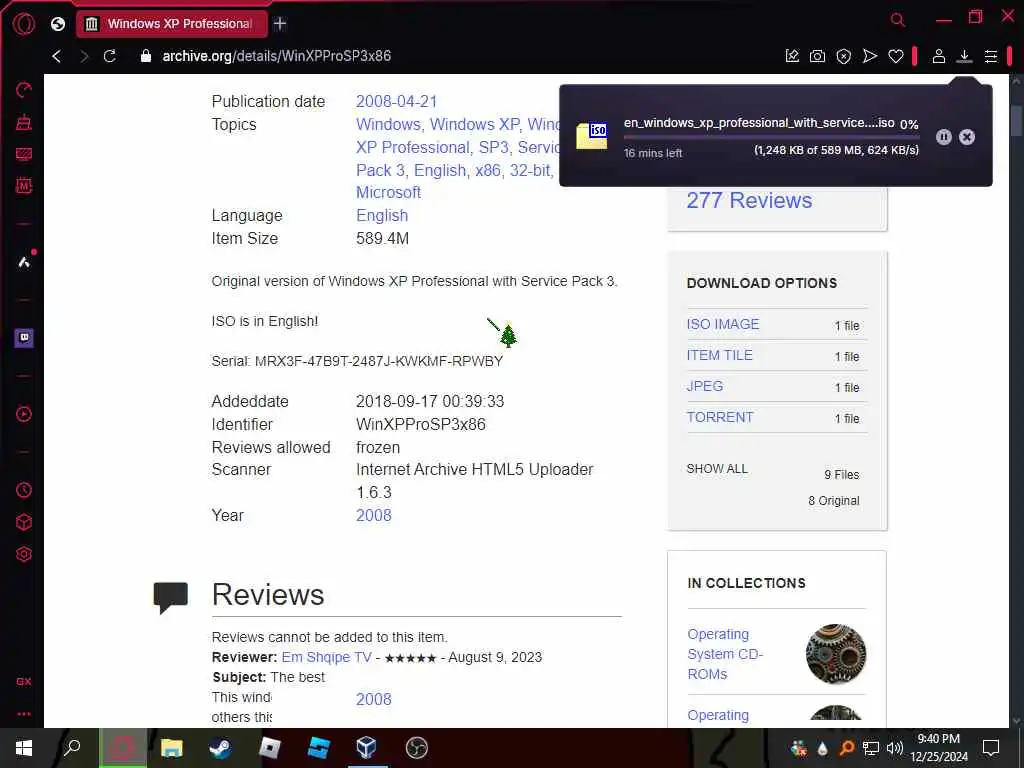1024x768 pixels.
Task: Open GX Corner in sidebar
Action: (24, 682)
